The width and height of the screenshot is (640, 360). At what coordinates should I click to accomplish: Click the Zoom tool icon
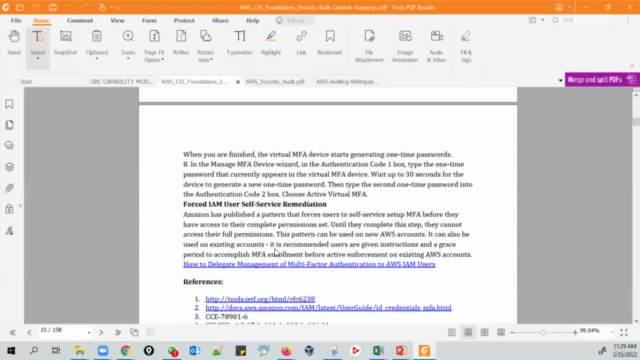pyautogui.click(x=128, y=37)
